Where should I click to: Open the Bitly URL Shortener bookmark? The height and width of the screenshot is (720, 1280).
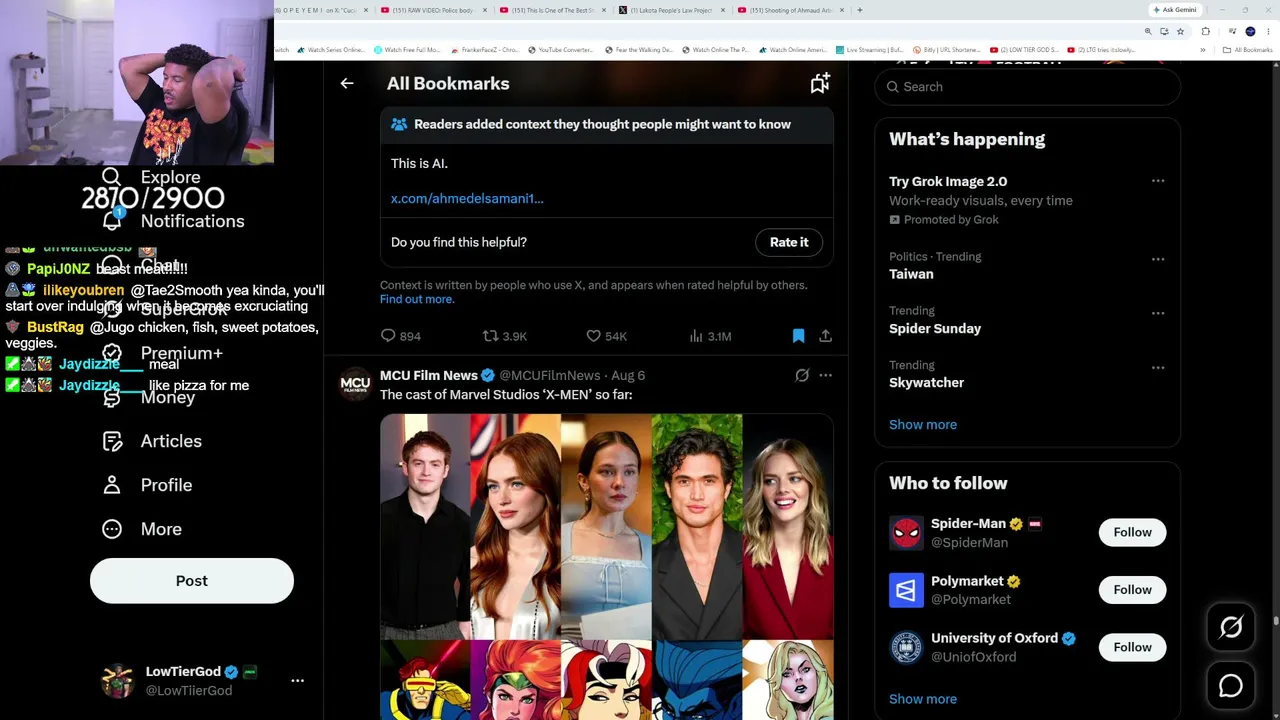pos(947,50)
